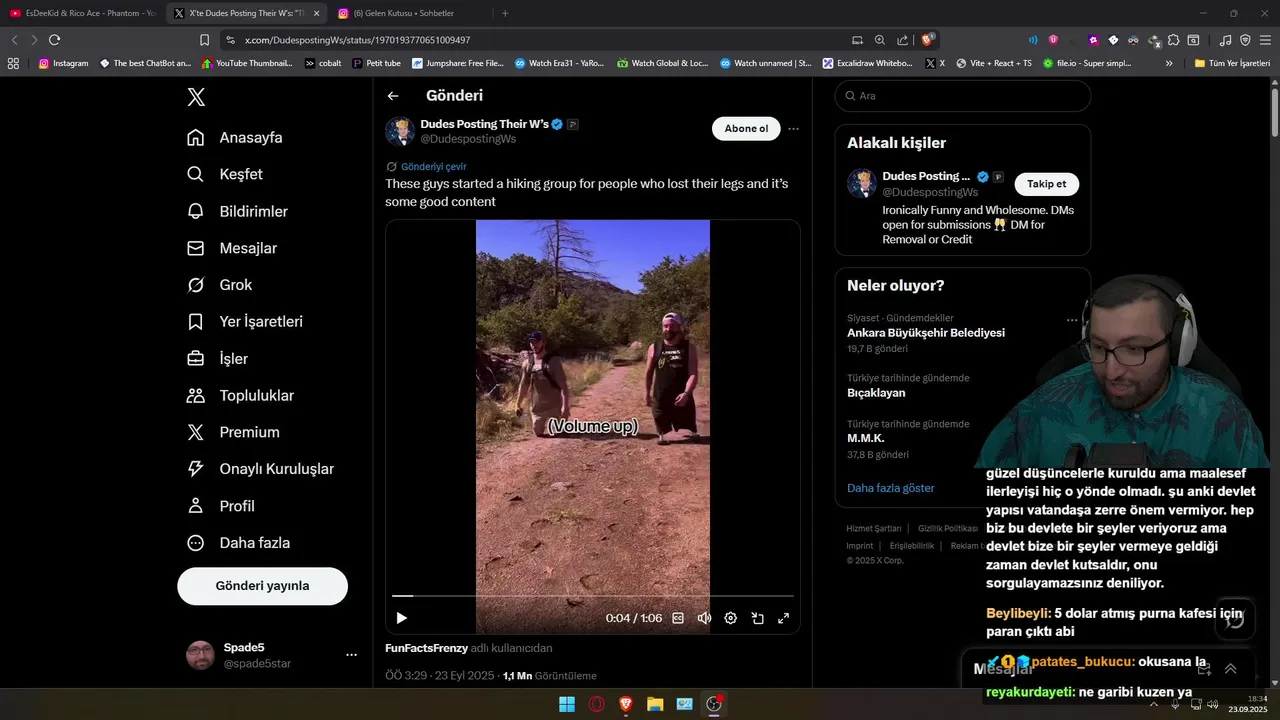Bookmark this page via address bar icon
The height and width of the screenshot is (720, 1280).
point(204,40)
